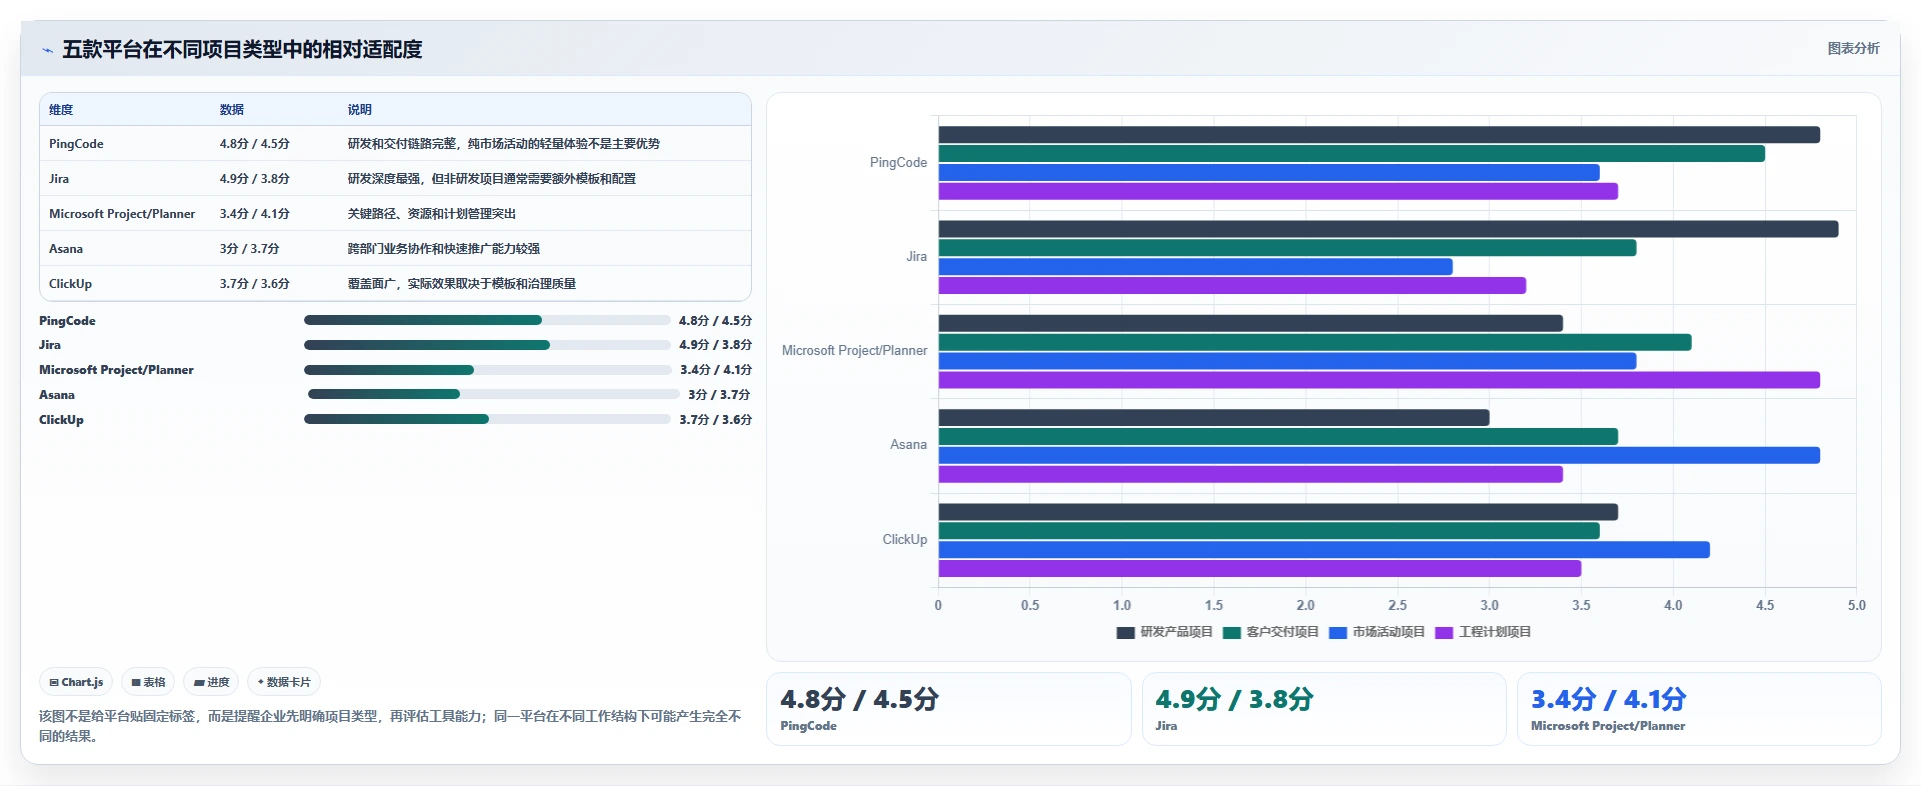Open the Jira 4.9分 / 3.8分 data card
1921x786 pixels.
click(x=1324, y=709)
